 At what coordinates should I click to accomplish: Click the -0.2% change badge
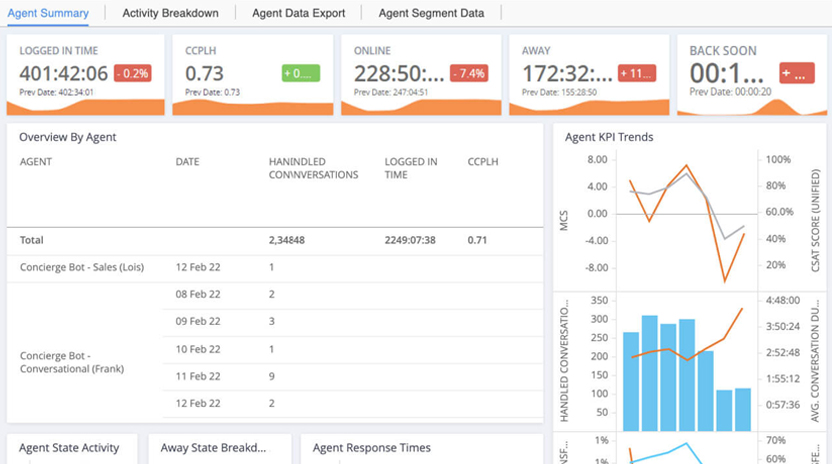pyautogui.click(x=133, y=73)
